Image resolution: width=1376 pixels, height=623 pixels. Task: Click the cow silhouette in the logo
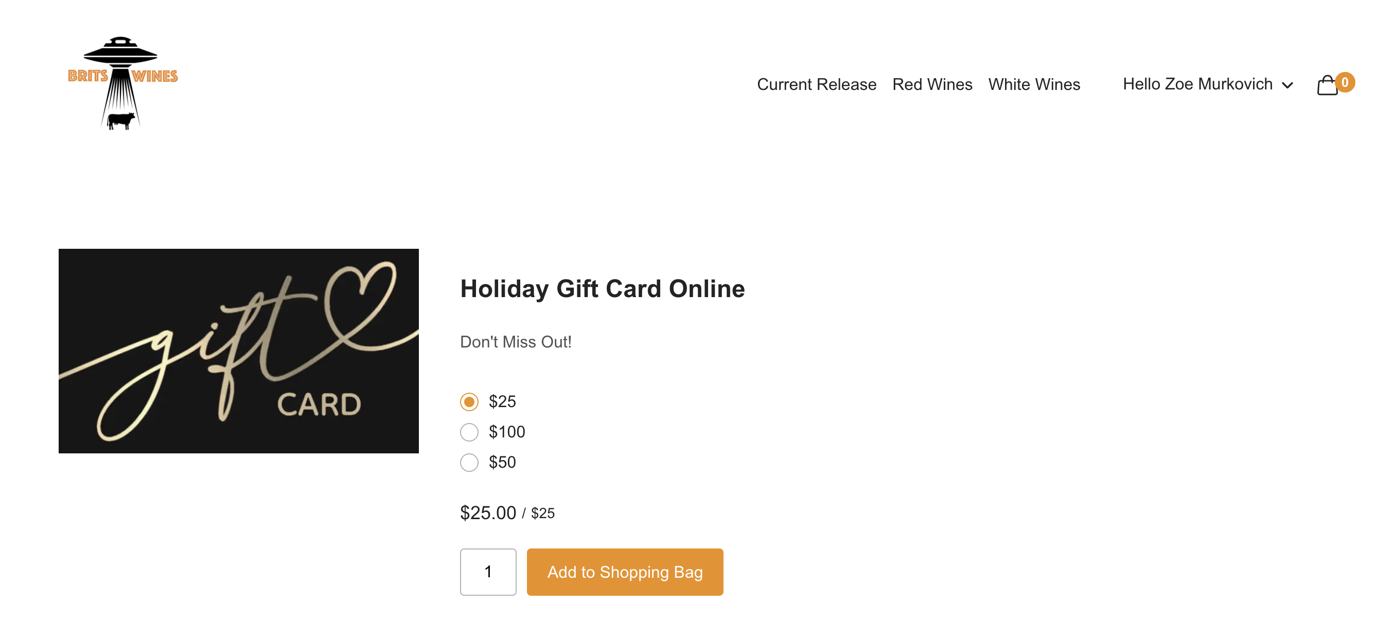(122, 120)
